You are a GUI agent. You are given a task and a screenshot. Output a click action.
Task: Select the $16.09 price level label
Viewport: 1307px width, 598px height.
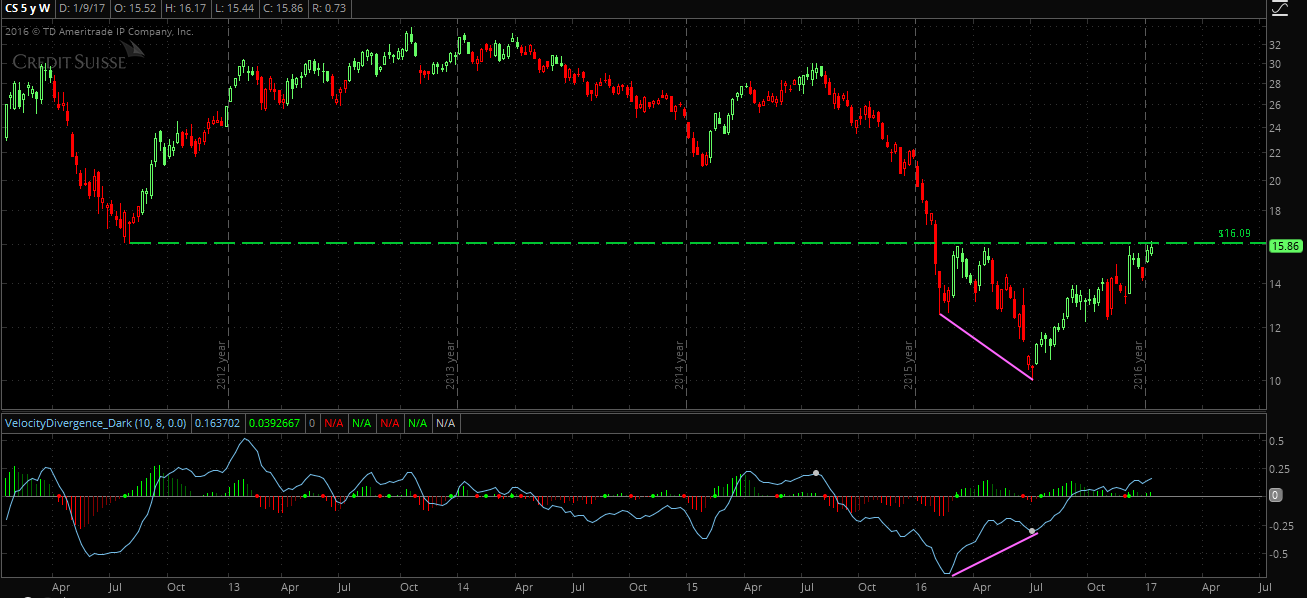tap(1234, 233)
